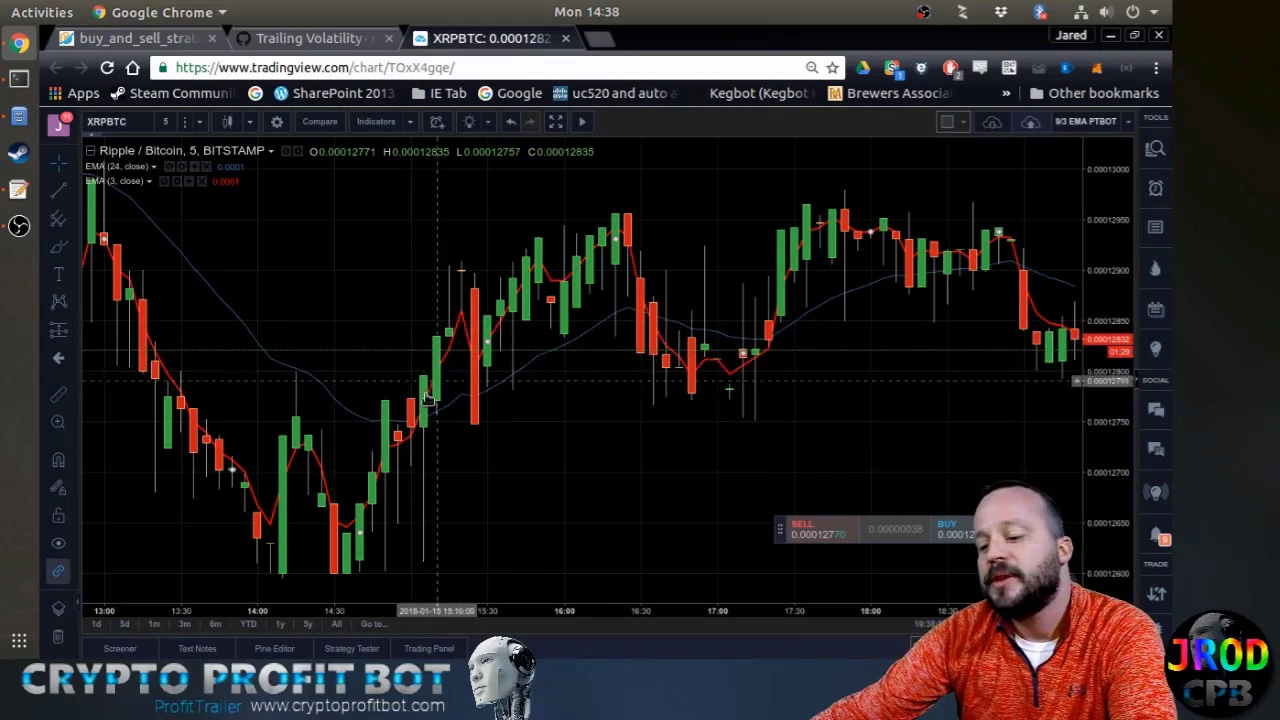Open chat bubbles icon under SOCIAL
Viewport: 1280px width, 720px height.
pyautogui.click(x=1156, y=410)
